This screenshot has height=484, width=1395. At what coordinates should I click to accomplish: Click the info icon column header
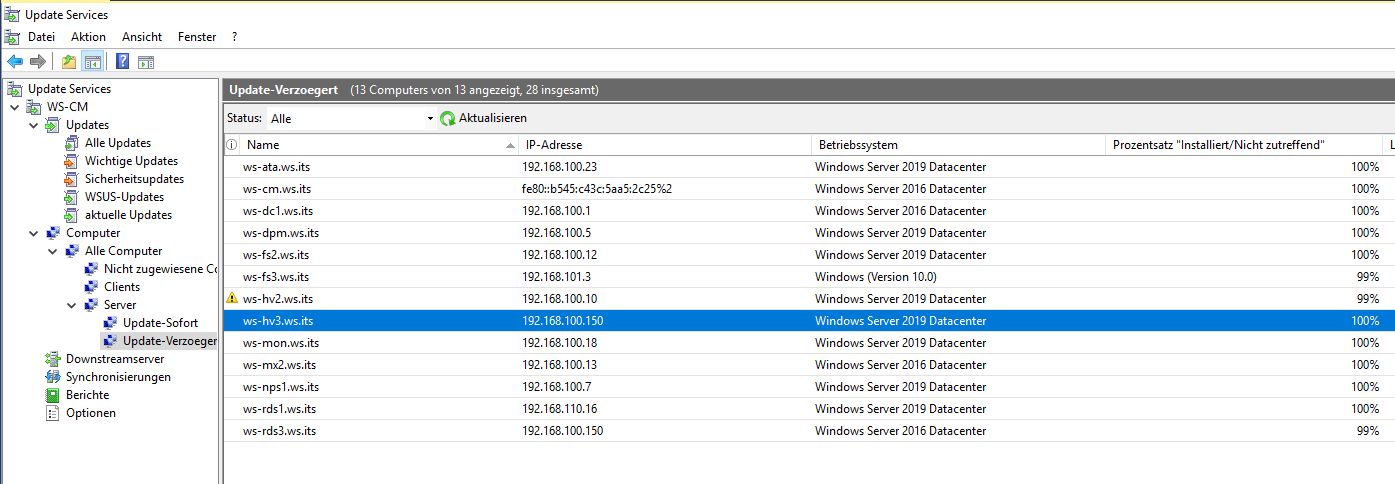[x=232, y=145]
